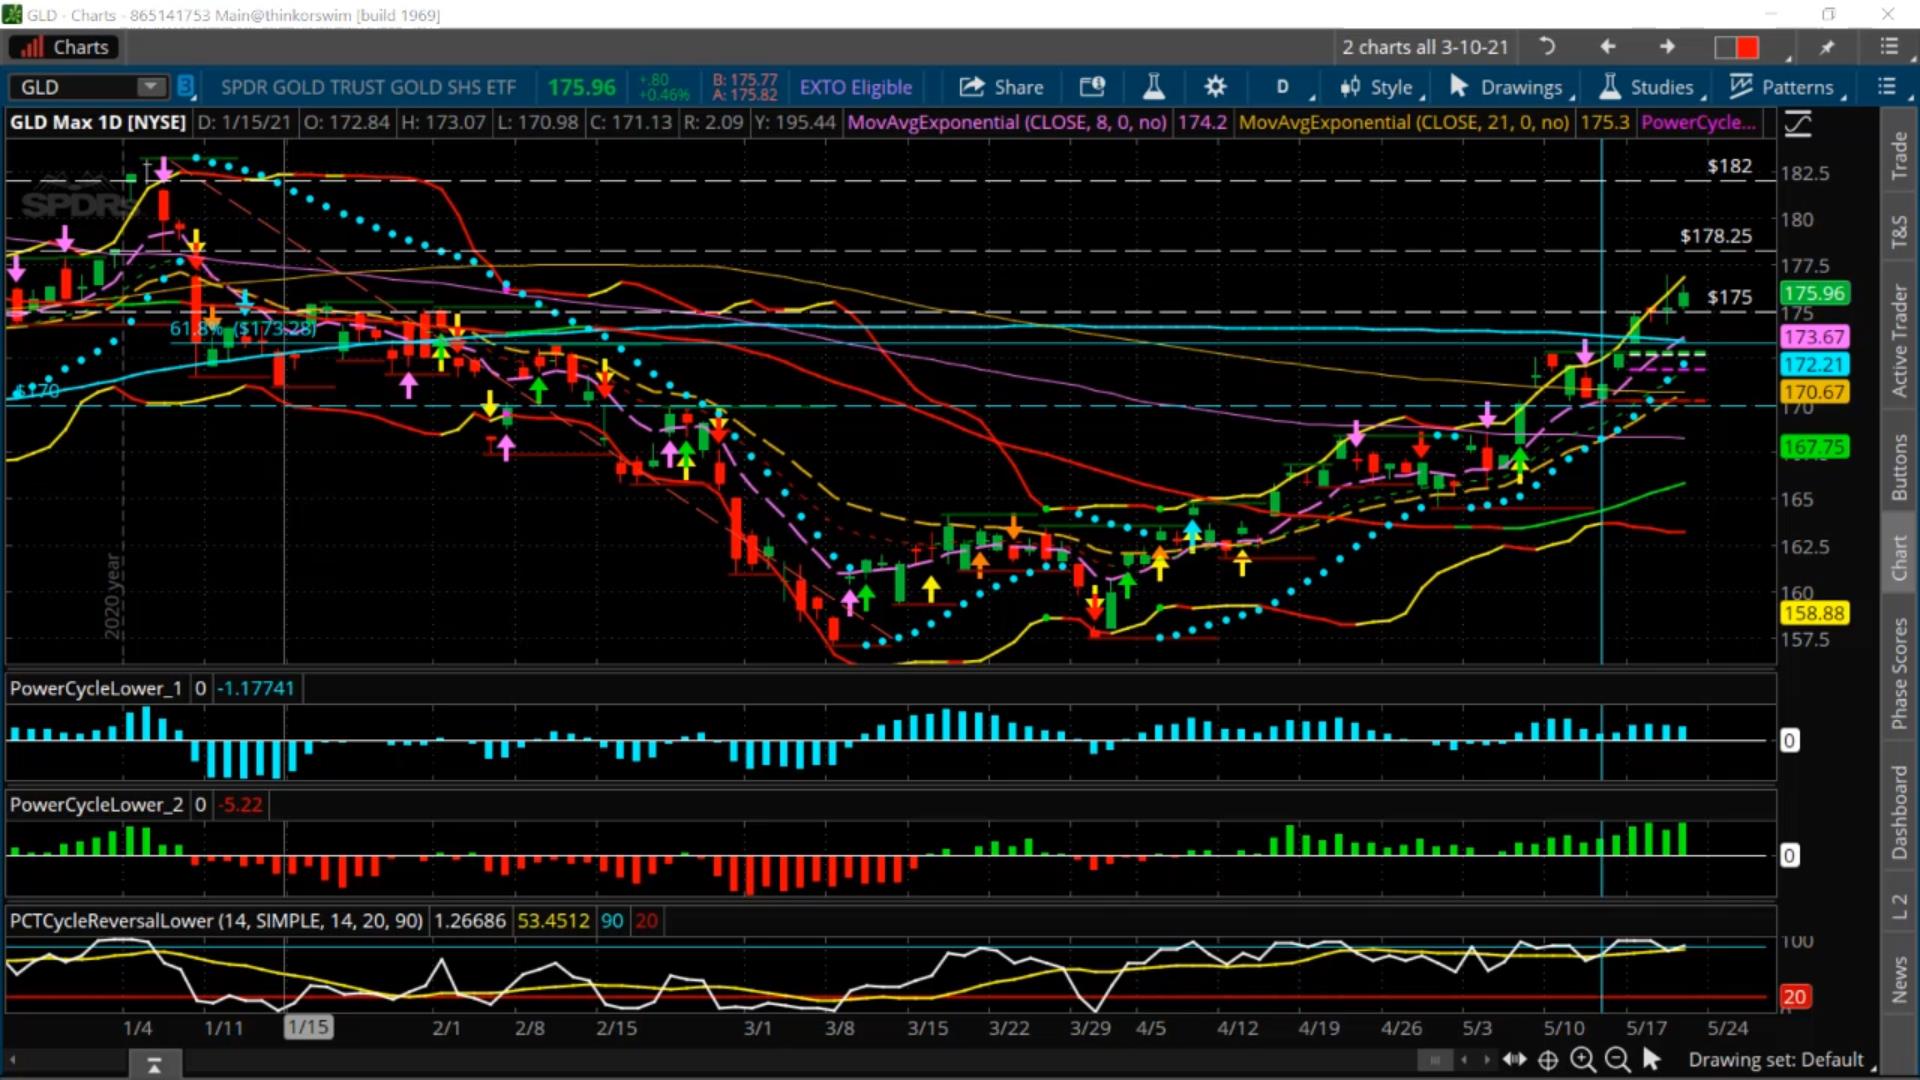This screenshot has width=1920, height=1080.
Task: Open the T&S side tab
Action: 1898,232
